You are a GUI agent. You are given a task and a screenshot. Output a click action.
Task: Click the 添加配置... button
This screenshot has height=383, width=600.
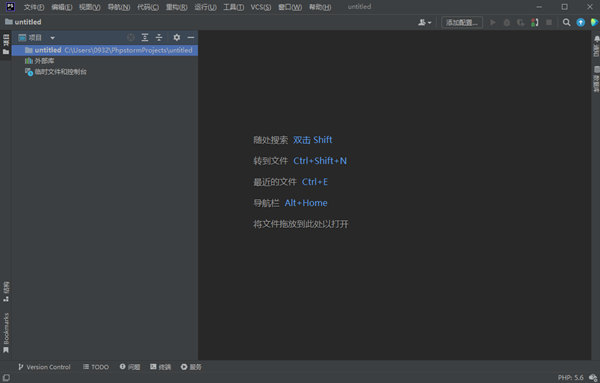(x=462, y=23)
